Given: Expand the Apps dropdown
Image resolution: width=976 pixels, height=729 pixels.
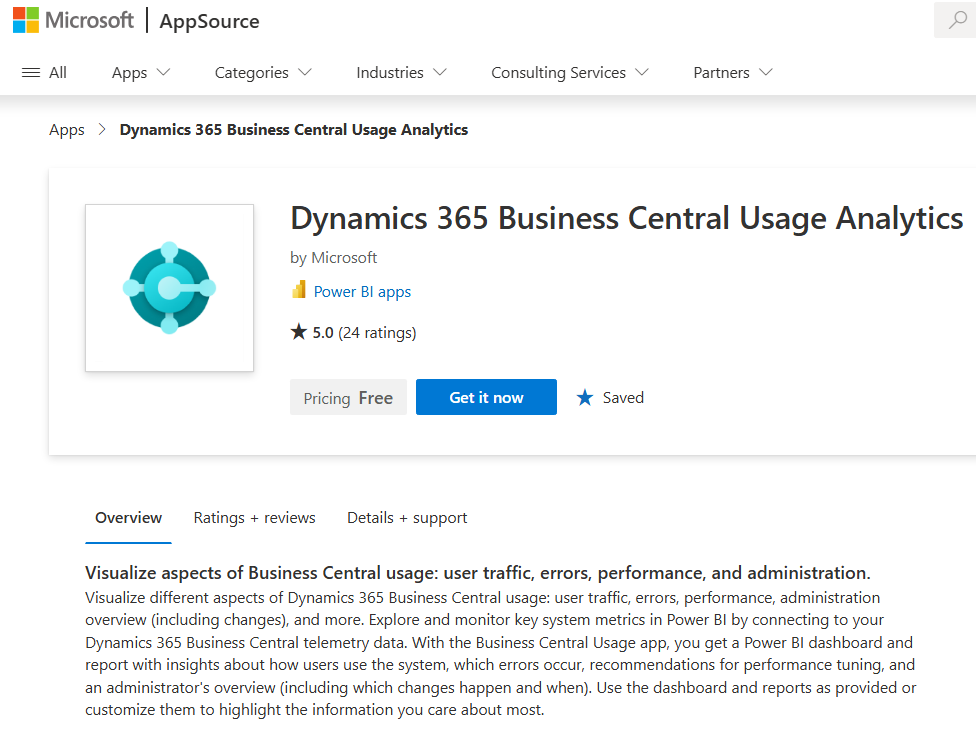Looking at the screenshot, I should point(141,73).
